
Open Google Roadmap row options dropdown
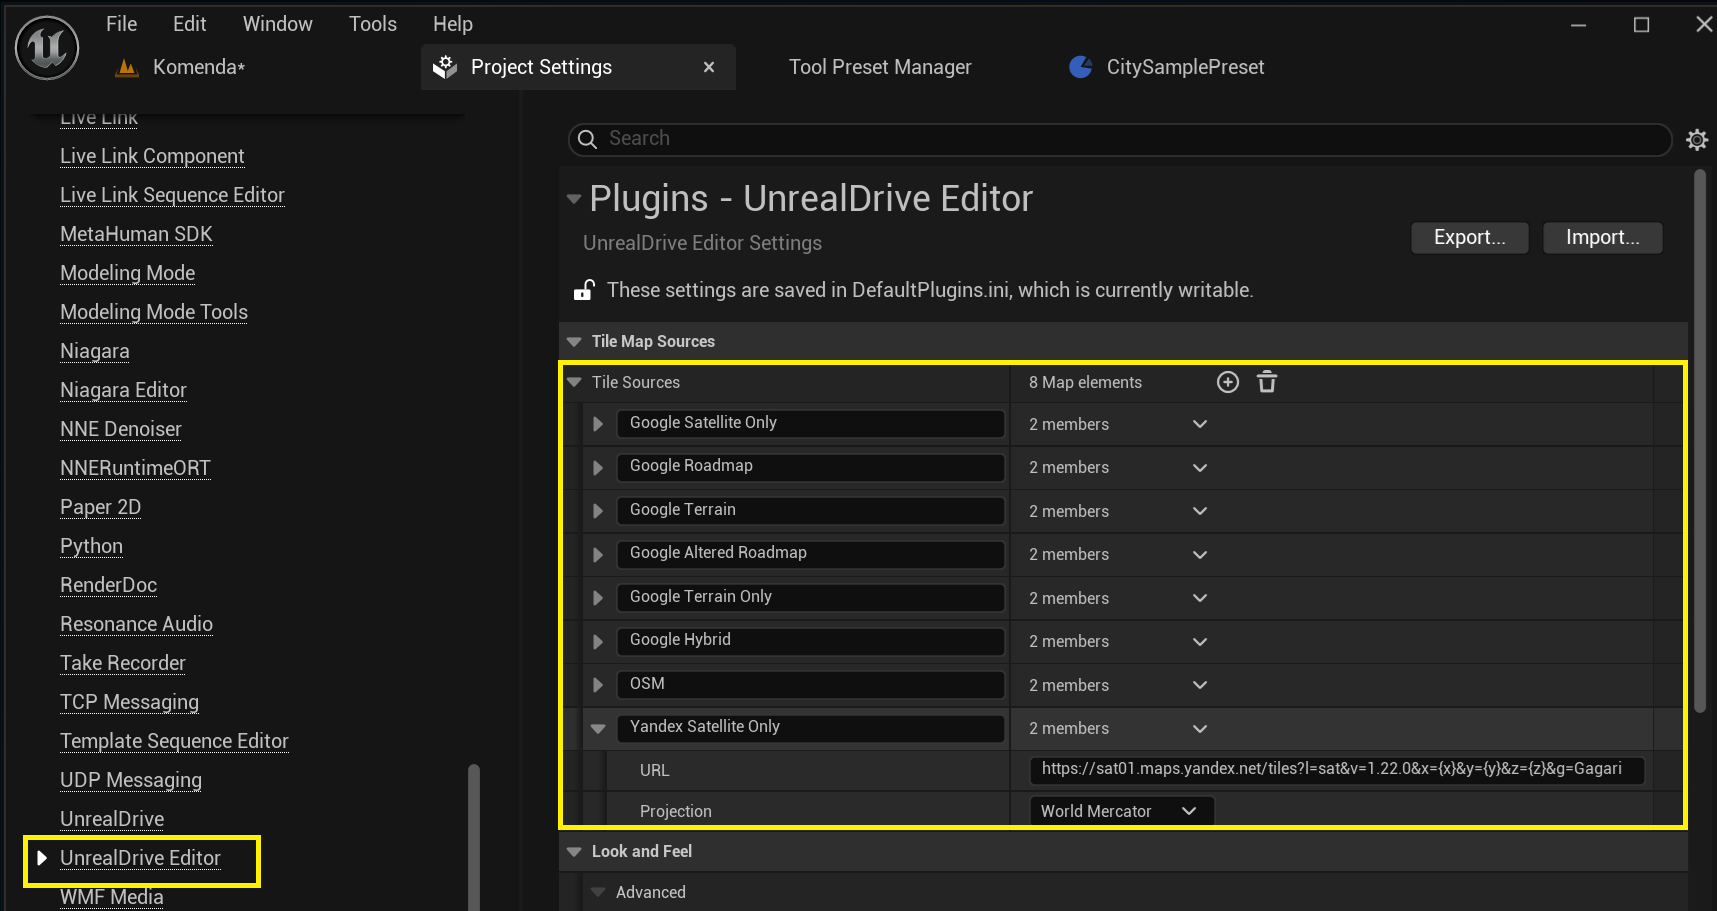[1200, 468]
